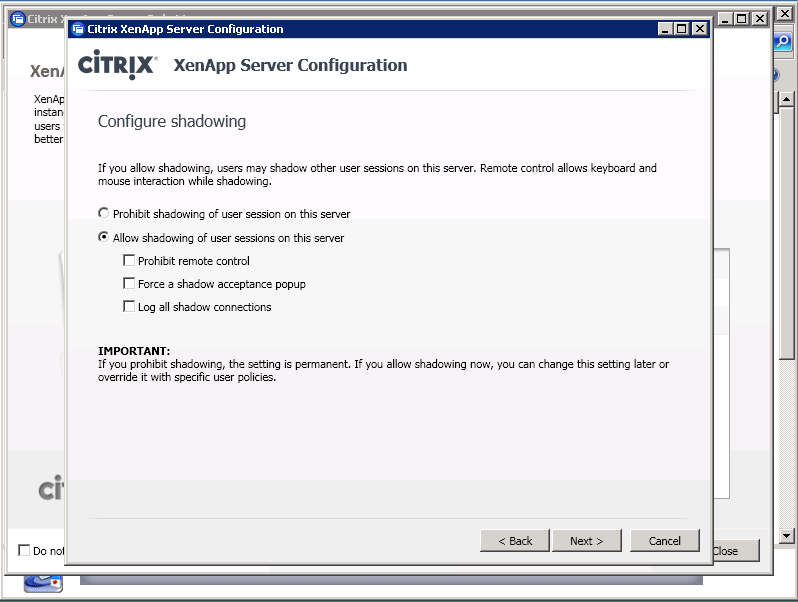Go to previous step with Back button
This screenshot has height=602, width=798.
(515, 540)
